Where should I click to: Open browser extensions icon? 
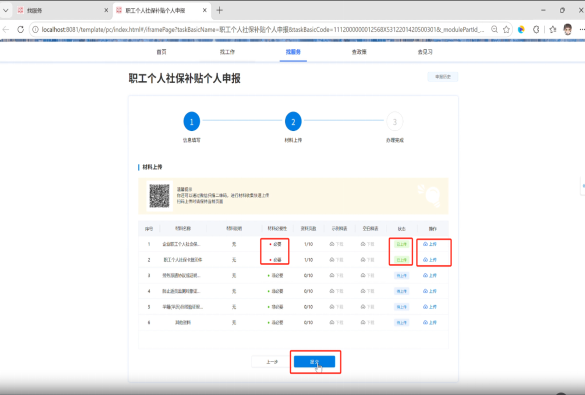(x=536, y=29)
